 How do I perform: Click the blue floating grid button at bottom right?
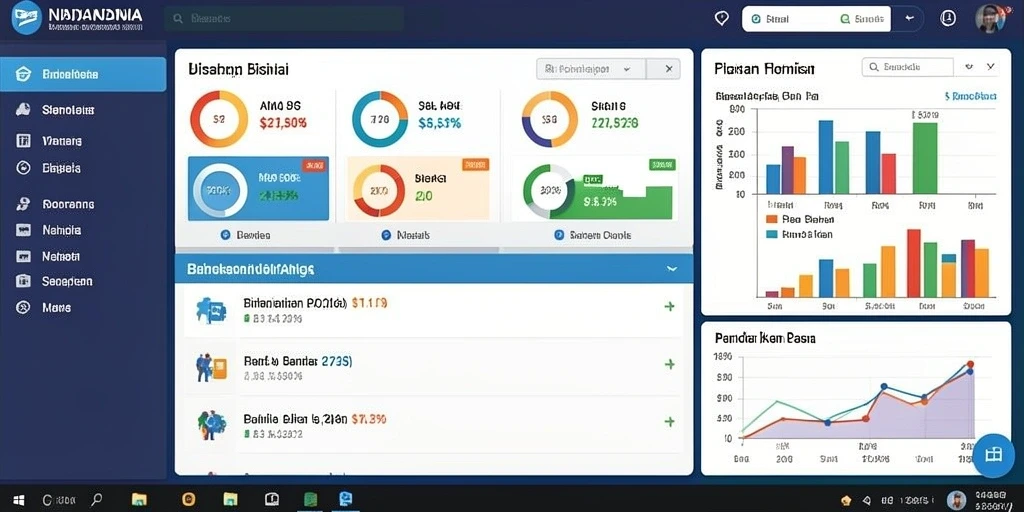pyautogui.click(x=993, y=455)
